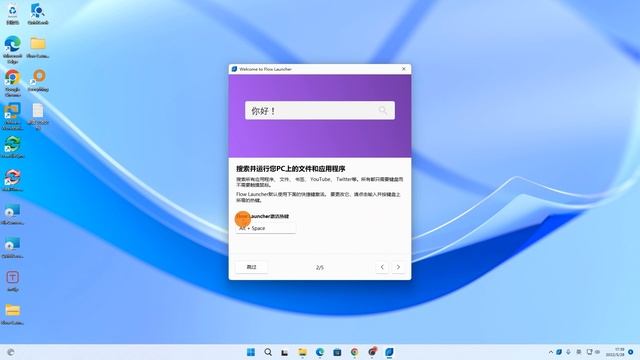Select the Microsoft Edge desktop shortcut
Viewport: 640px width, 360px height.
13,49
